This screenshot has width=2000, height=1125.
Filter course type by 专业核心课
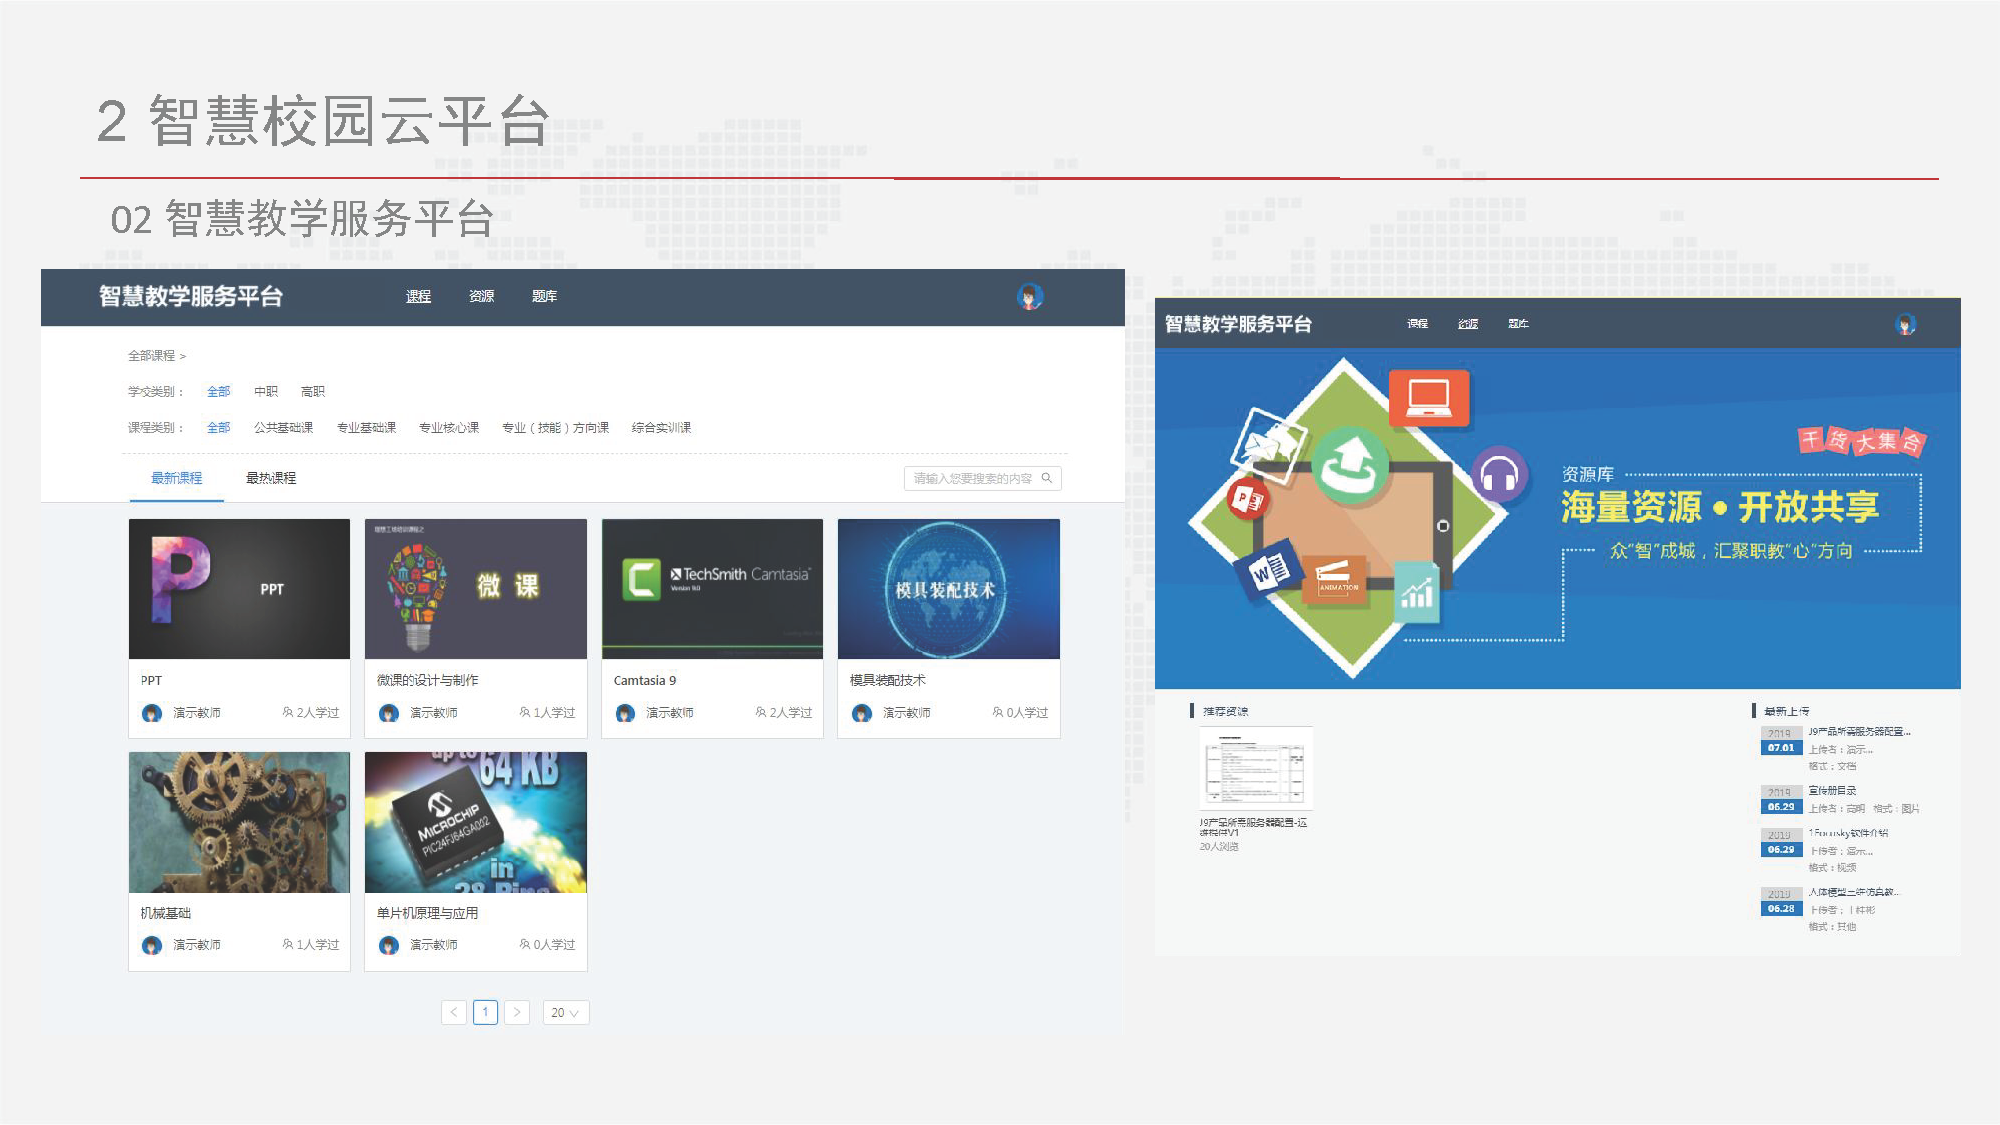click(x=449, y=427)
